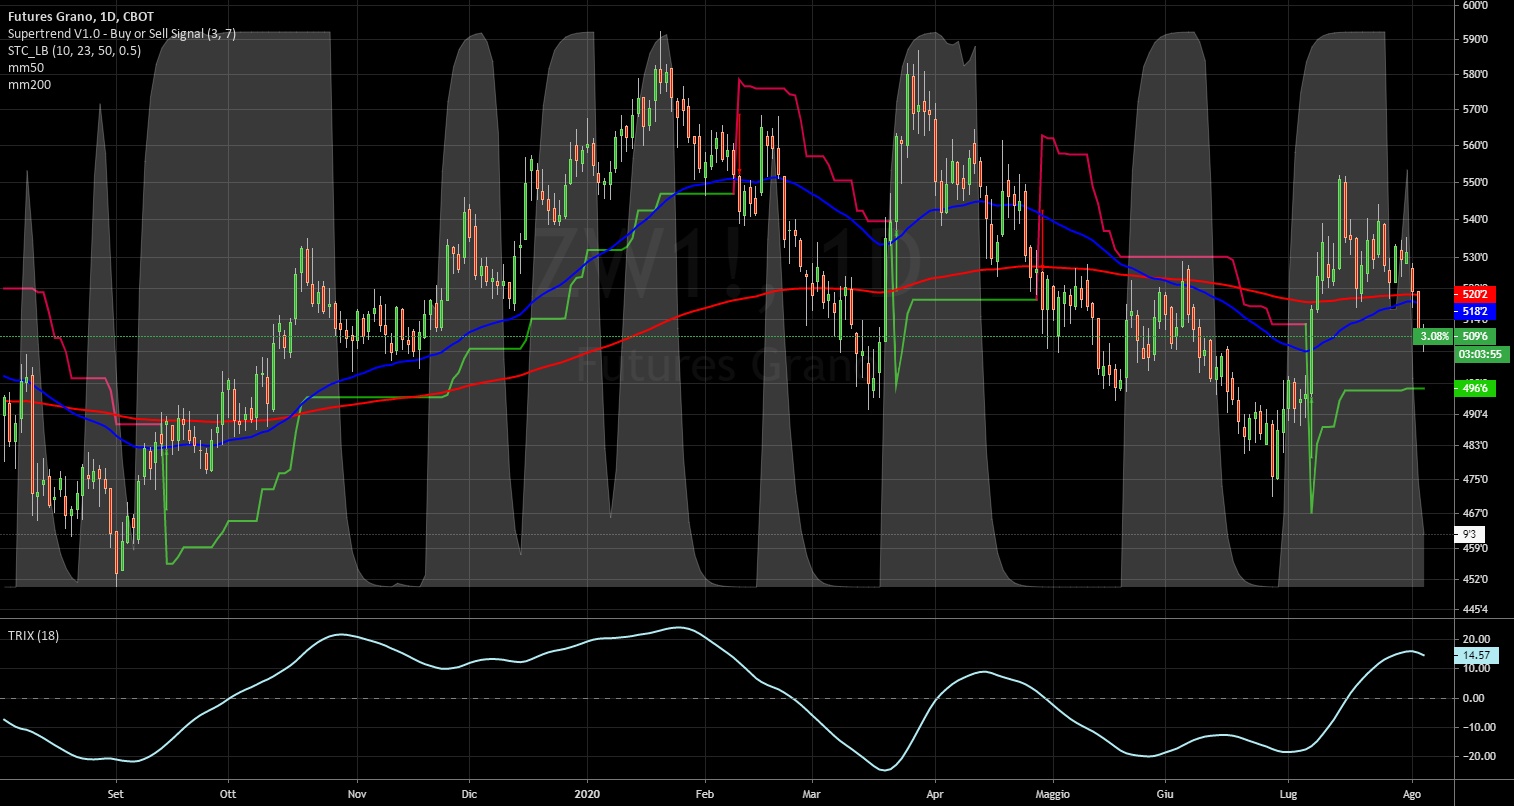Click the 570'0 price axis label
Image resolution: width=1514 pixels, height=806 pixels.
1475,109
